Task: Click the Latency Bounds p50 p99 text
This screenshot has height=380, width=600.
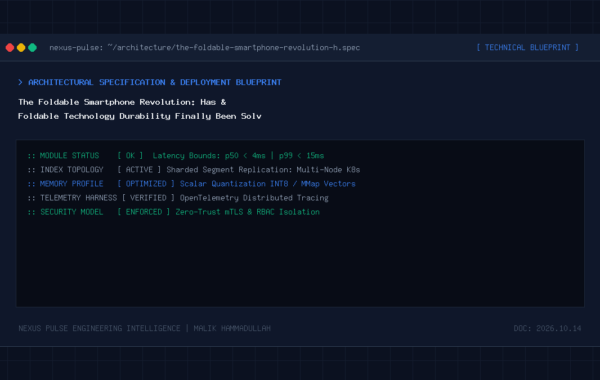Action: tap(238, 156)
